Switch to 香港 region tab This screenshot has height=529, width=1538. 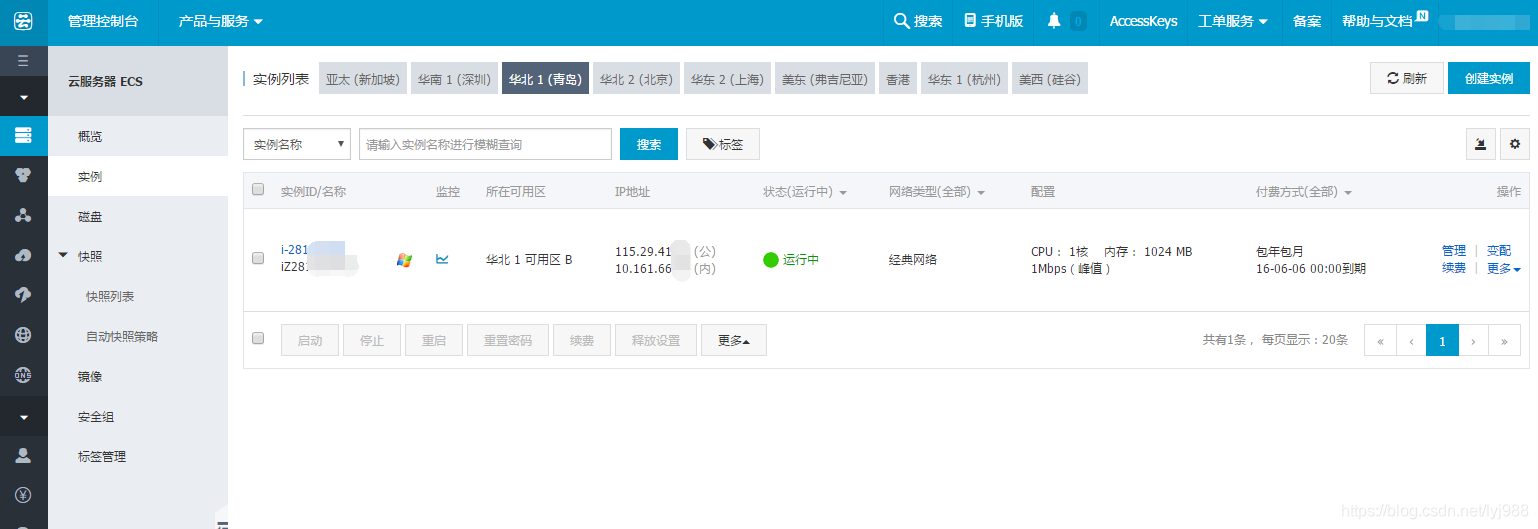(898, 79)
